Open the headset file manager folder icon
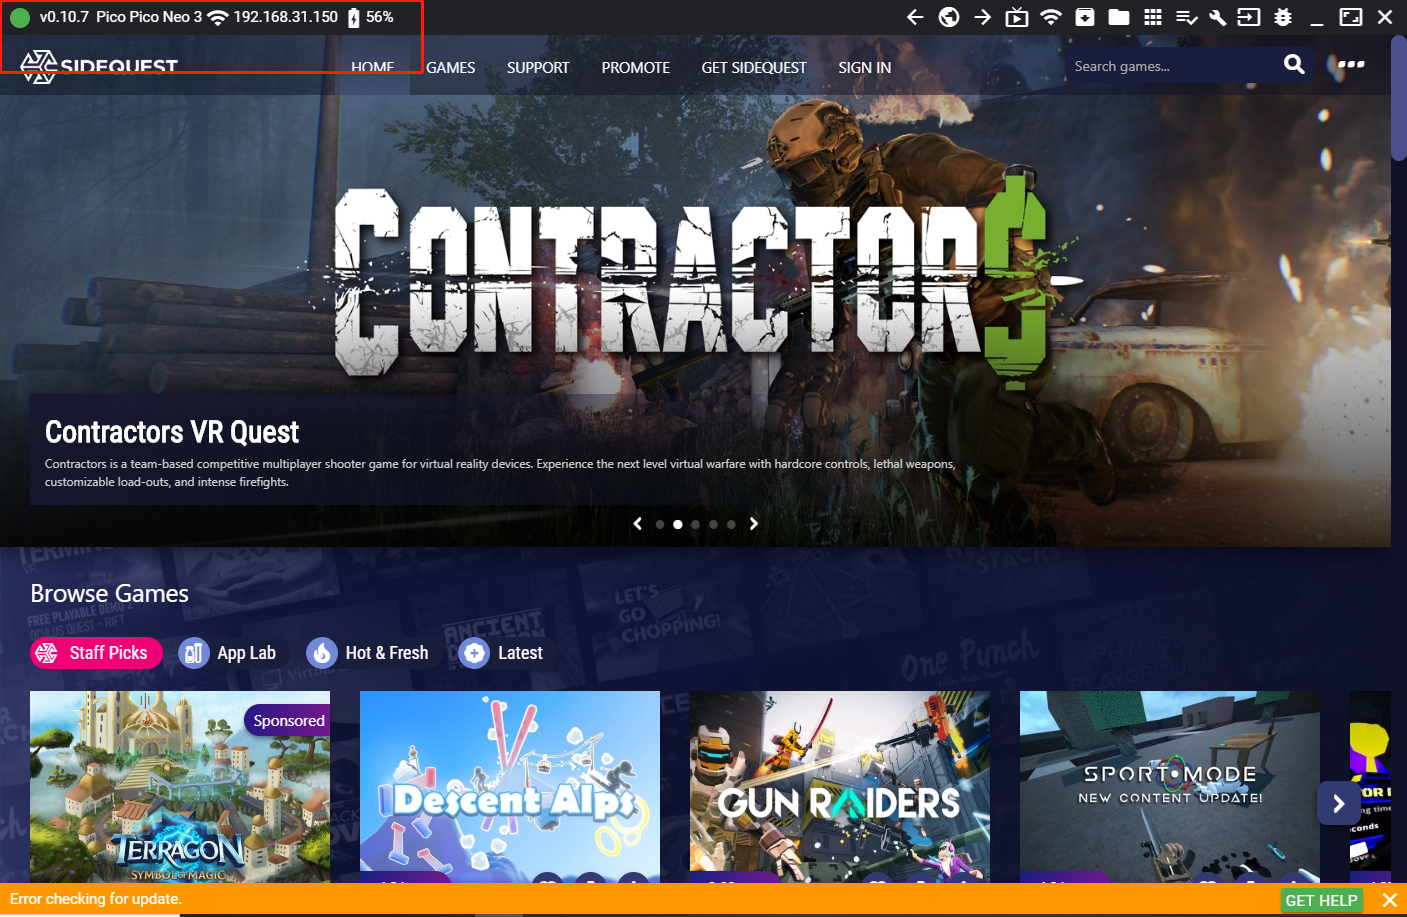This screenshot has width=1407, height=917. point(1118,17)
